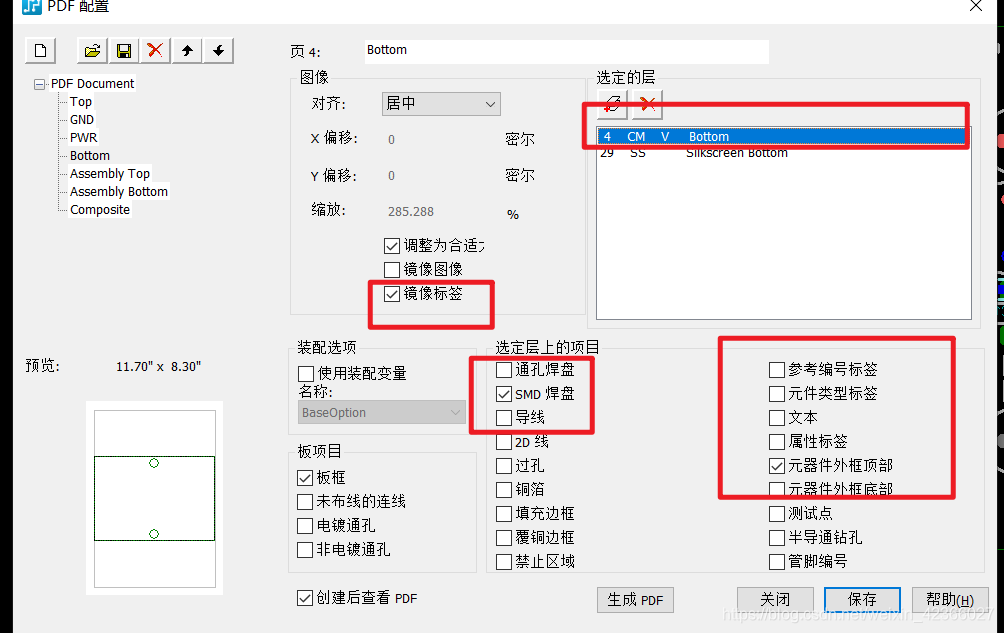
Task: Remove layer from the selected layers list
Action: [x=647, y=104]
